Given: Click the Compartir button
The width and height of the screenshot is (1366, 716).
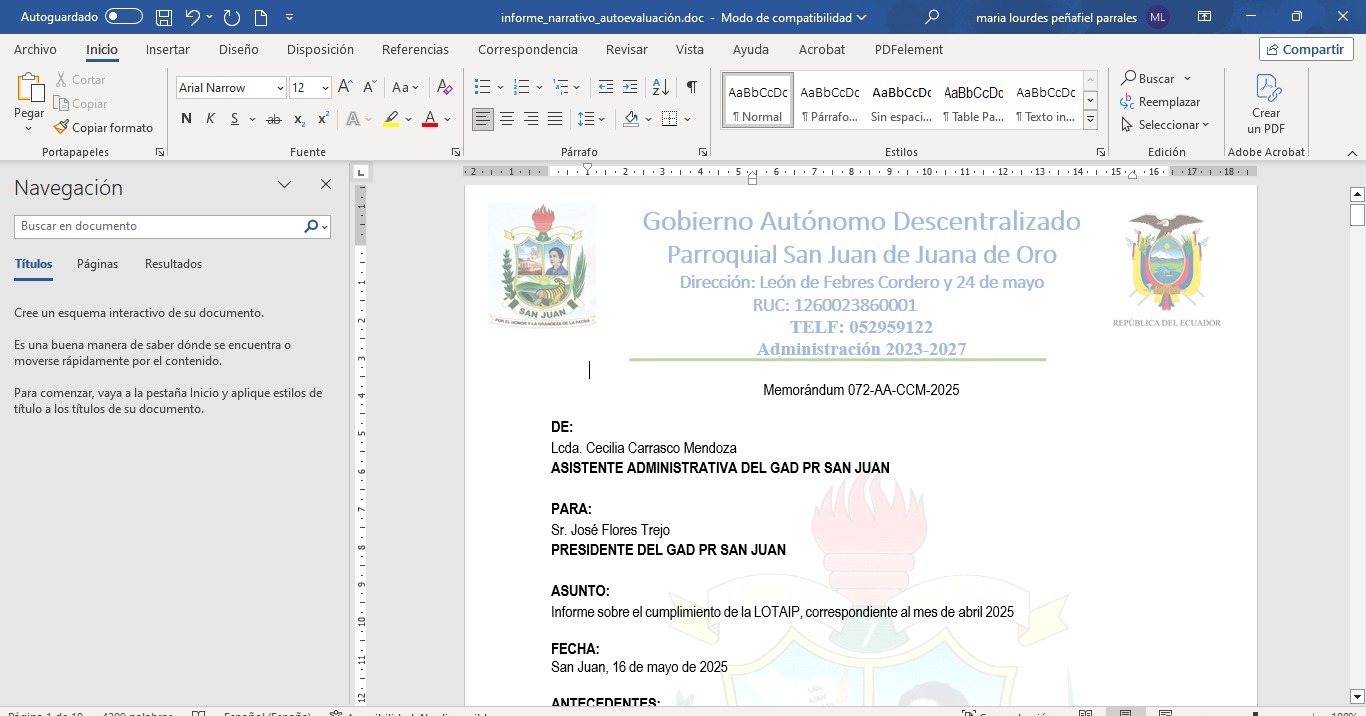Looking at the screenshot, I should click(1306, 49).
